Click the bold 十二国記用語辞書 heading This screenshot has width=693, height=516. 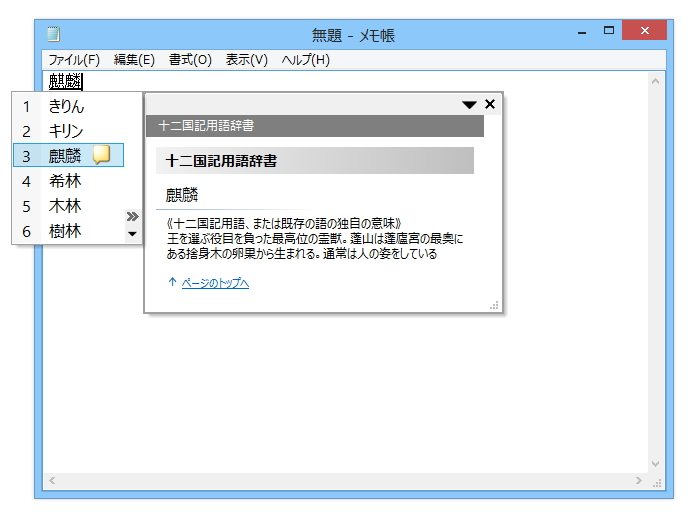221,161
